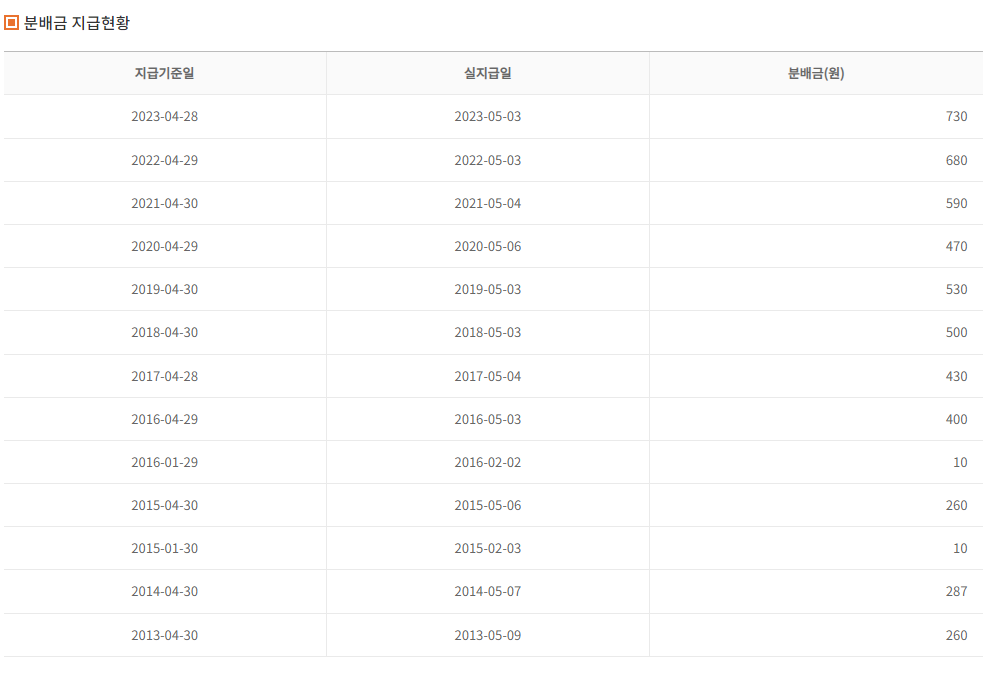The image size is (997, 679).
Task: Click the distribution amount 730
Action: point(956,116)
